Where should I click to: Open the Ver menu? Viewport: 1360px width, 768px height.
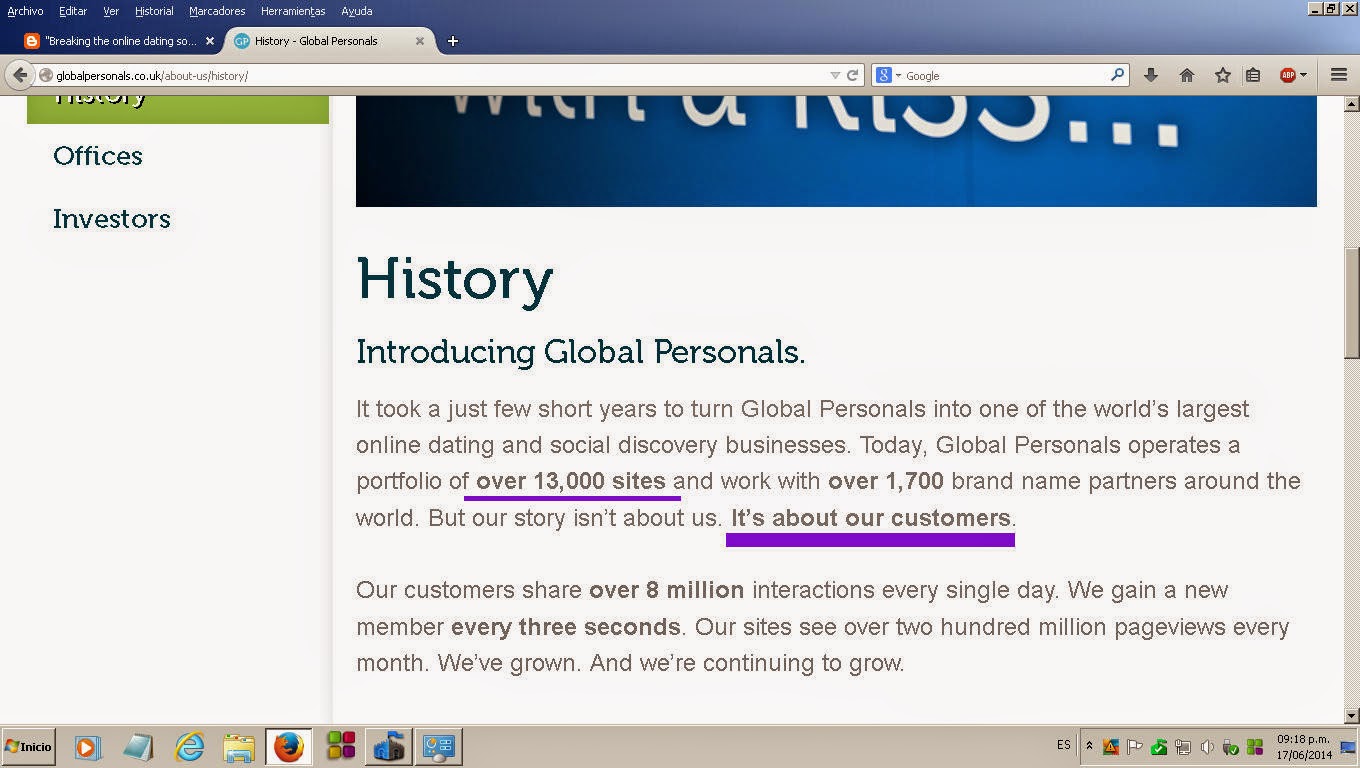111,11
